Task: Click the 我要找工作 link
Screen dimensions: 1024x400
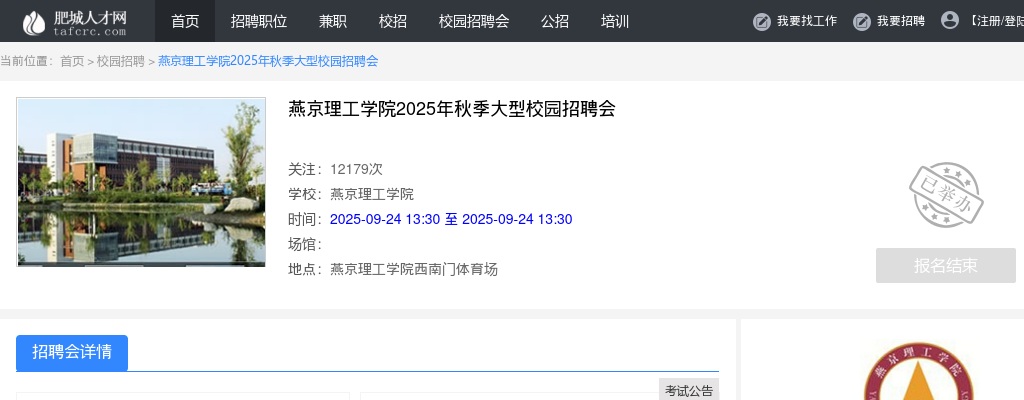Action: tap(807, 21)
